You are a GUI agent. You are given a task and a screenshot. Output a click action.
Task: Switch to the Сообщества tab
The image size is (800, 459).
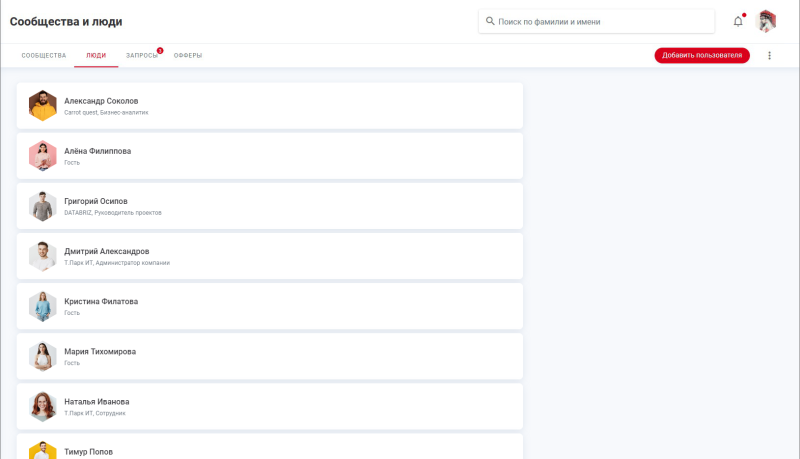[44, 56]
